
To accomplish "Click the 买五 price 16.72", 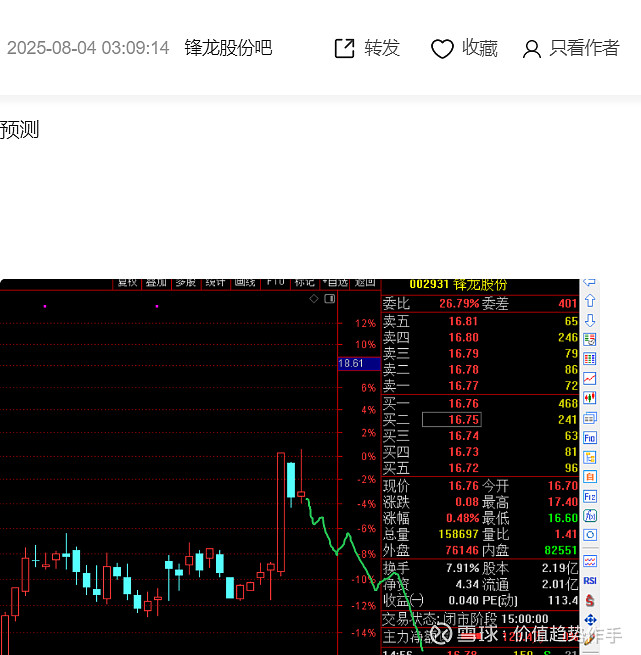I will click(463, 468).
